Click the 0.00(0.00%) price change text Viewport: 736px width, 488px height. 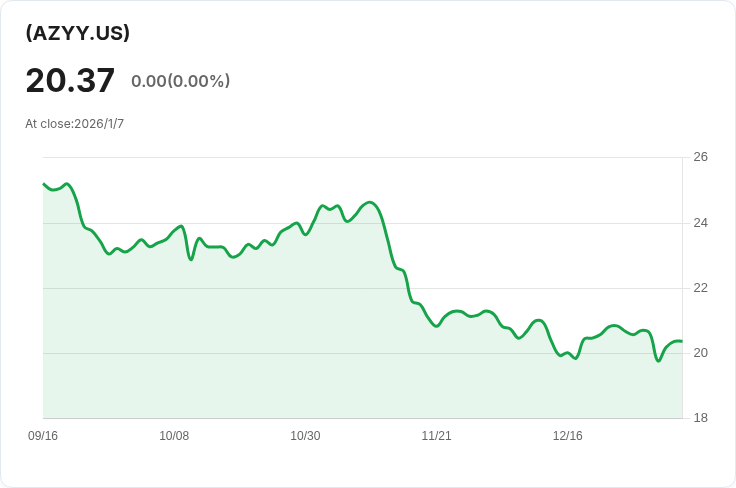point(180,81)
